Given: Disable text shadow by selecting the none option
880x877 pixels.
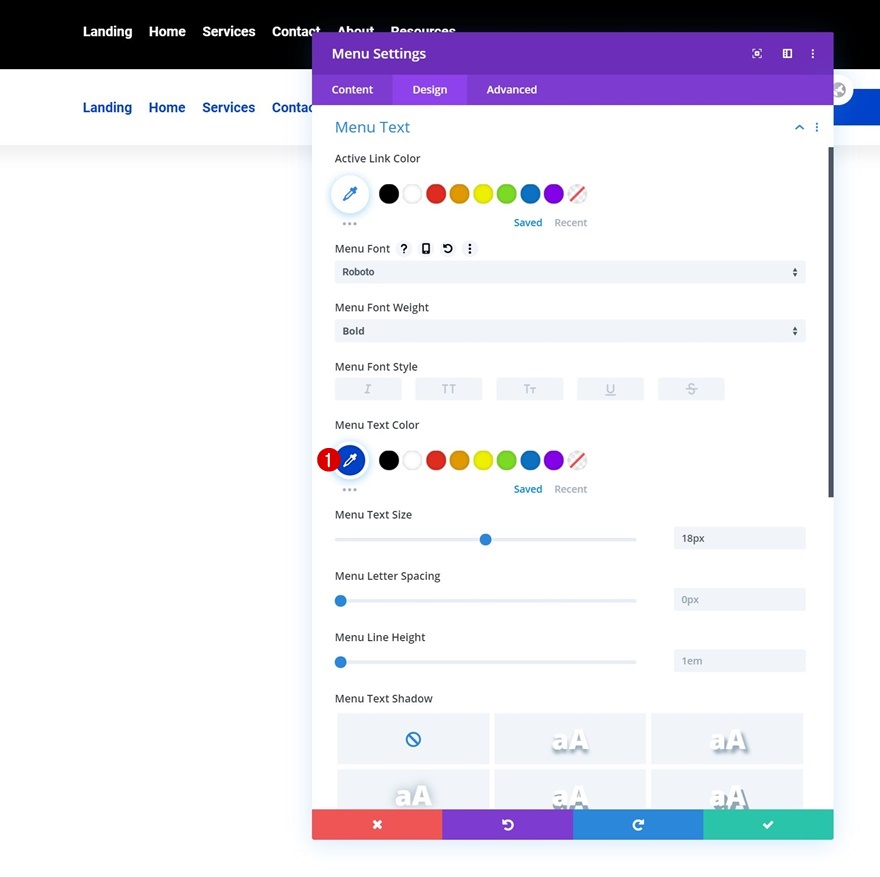Looking at the screenshot, I should pyautogui.click(x=412, y=739).
